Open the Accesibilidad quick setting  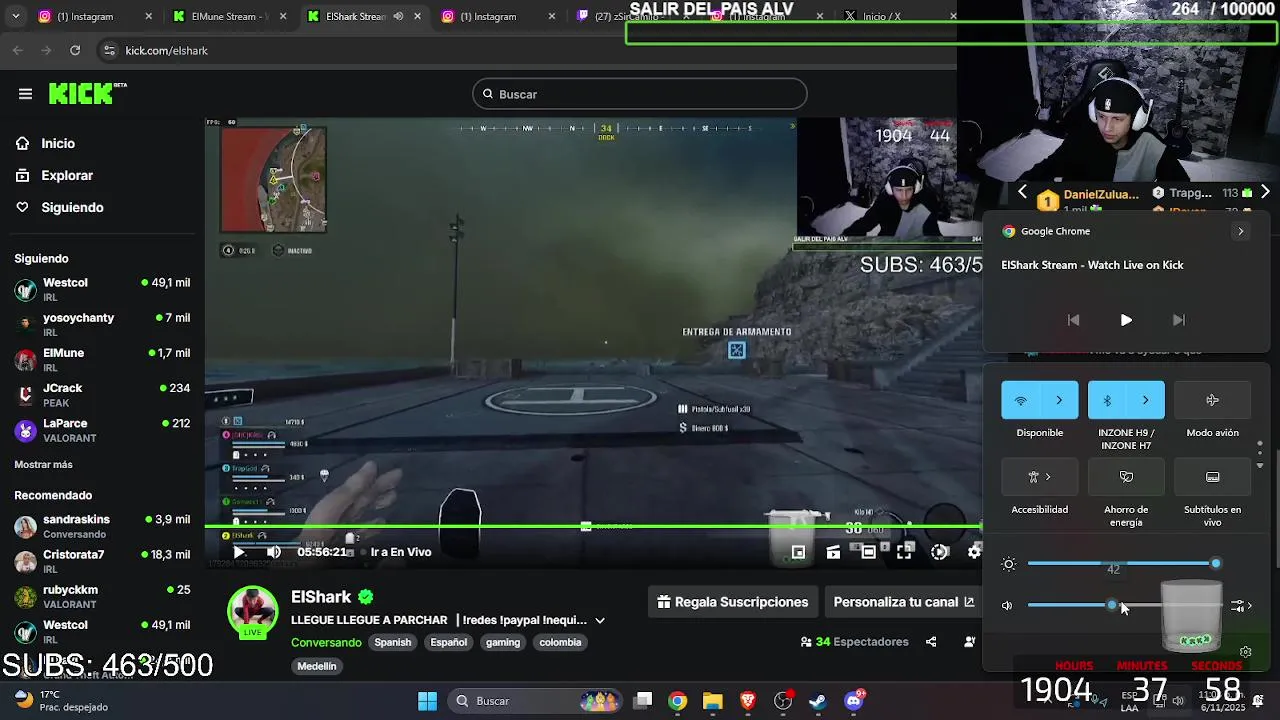pyautogui.click(x=1040, y=477)
